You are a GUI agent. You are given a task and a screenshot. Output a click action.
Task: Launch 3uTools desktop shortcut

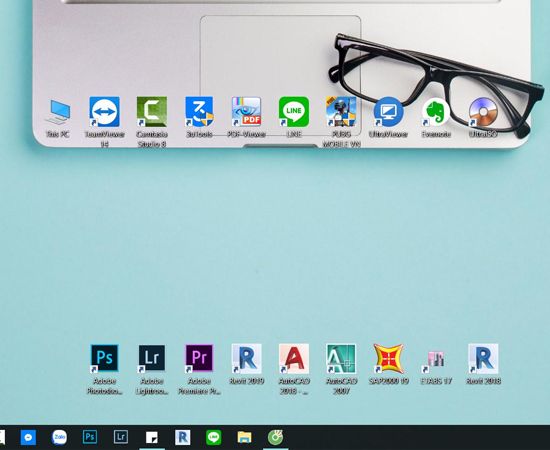[x=199, y=112]
